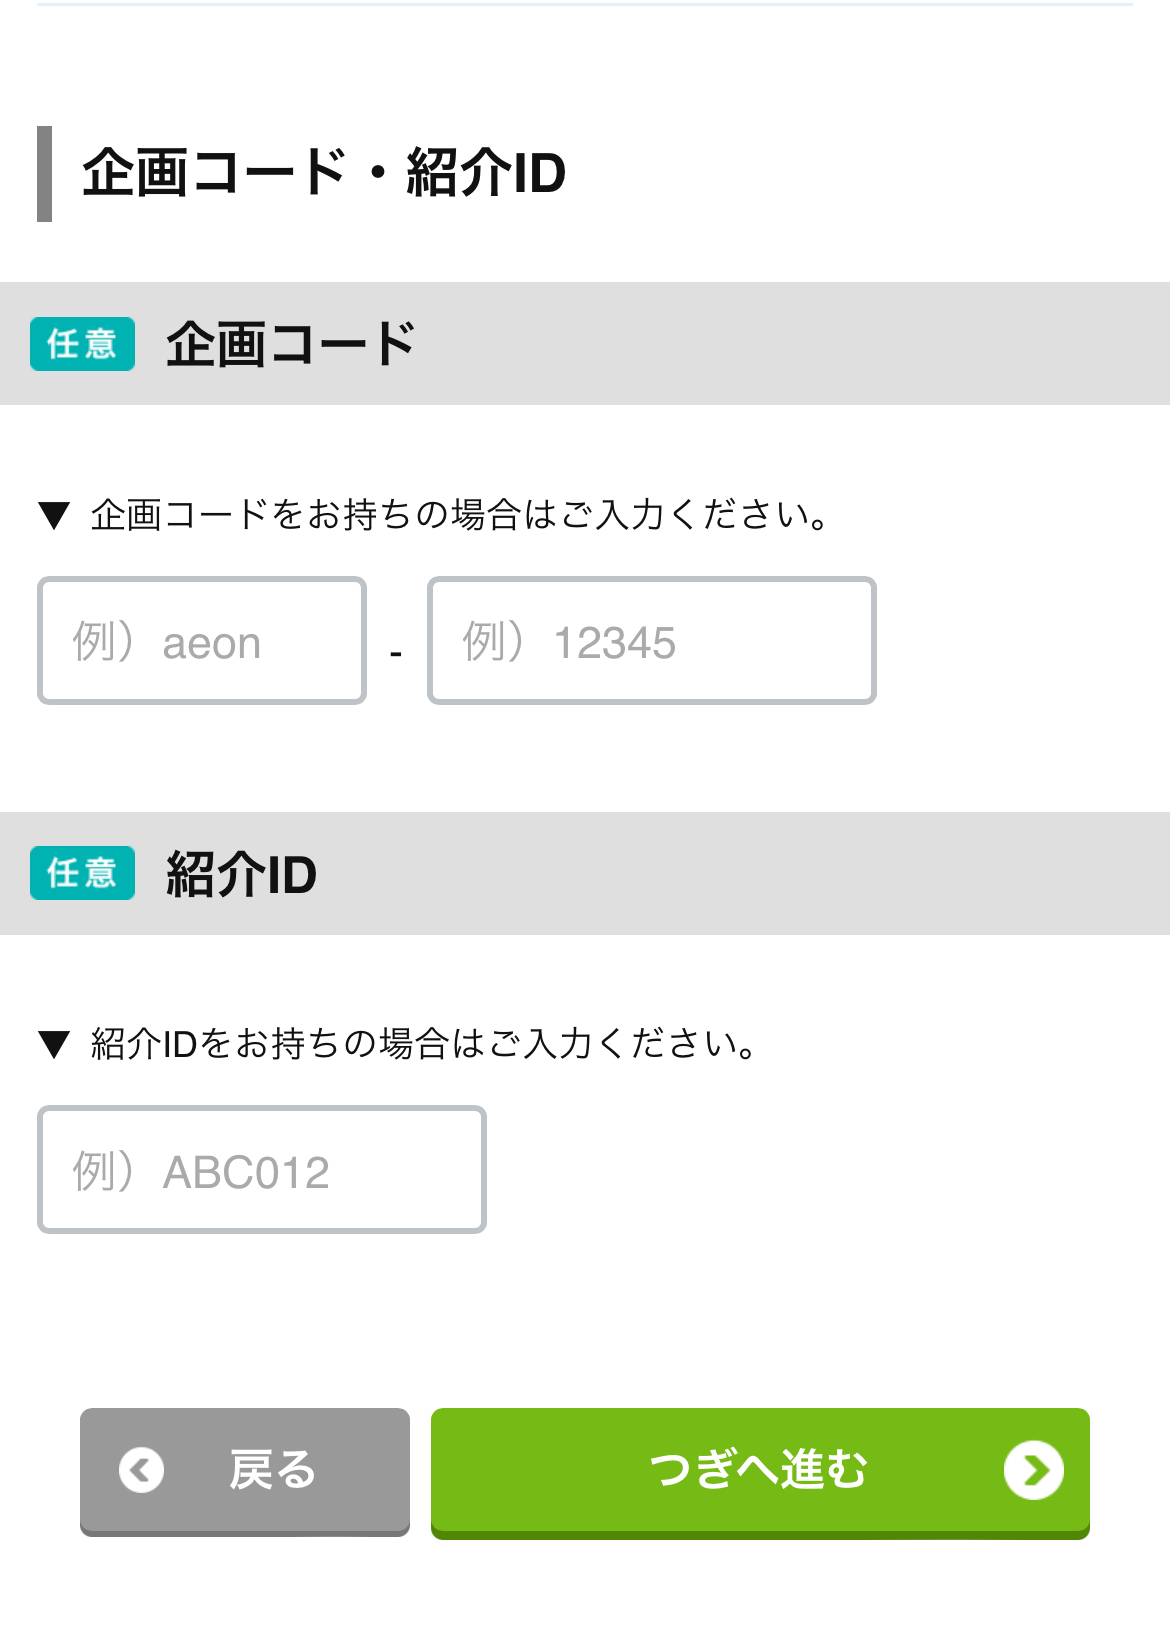Click empty area of gray 紹介ID header band
1170x1633 pixels.
tap(750, 874)
